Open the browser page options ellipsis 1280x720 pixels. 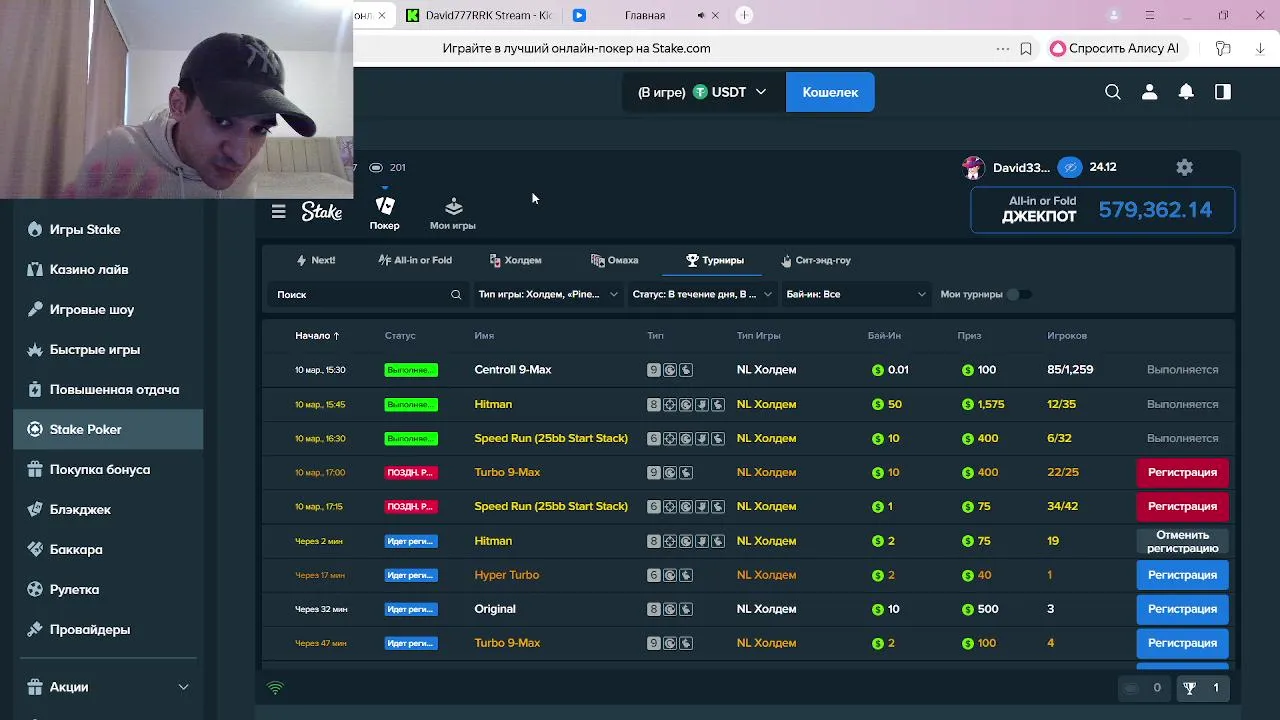pos(1003,48)
